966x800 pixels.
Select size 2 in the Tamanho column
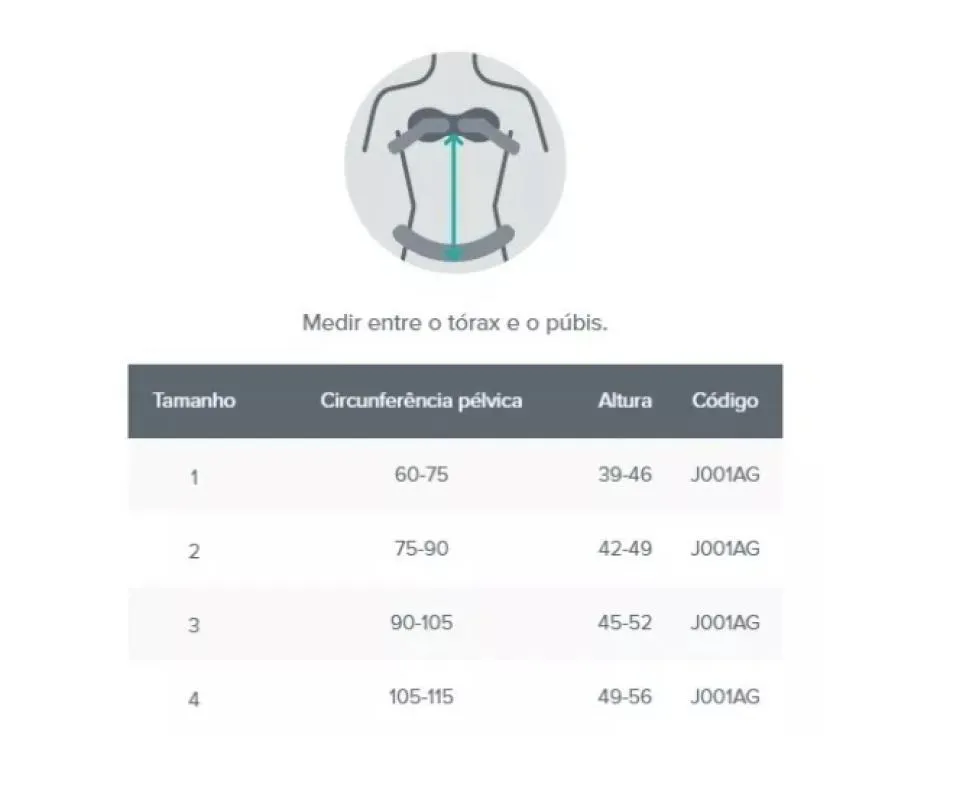pyautogui.click(x=194, y=551)
